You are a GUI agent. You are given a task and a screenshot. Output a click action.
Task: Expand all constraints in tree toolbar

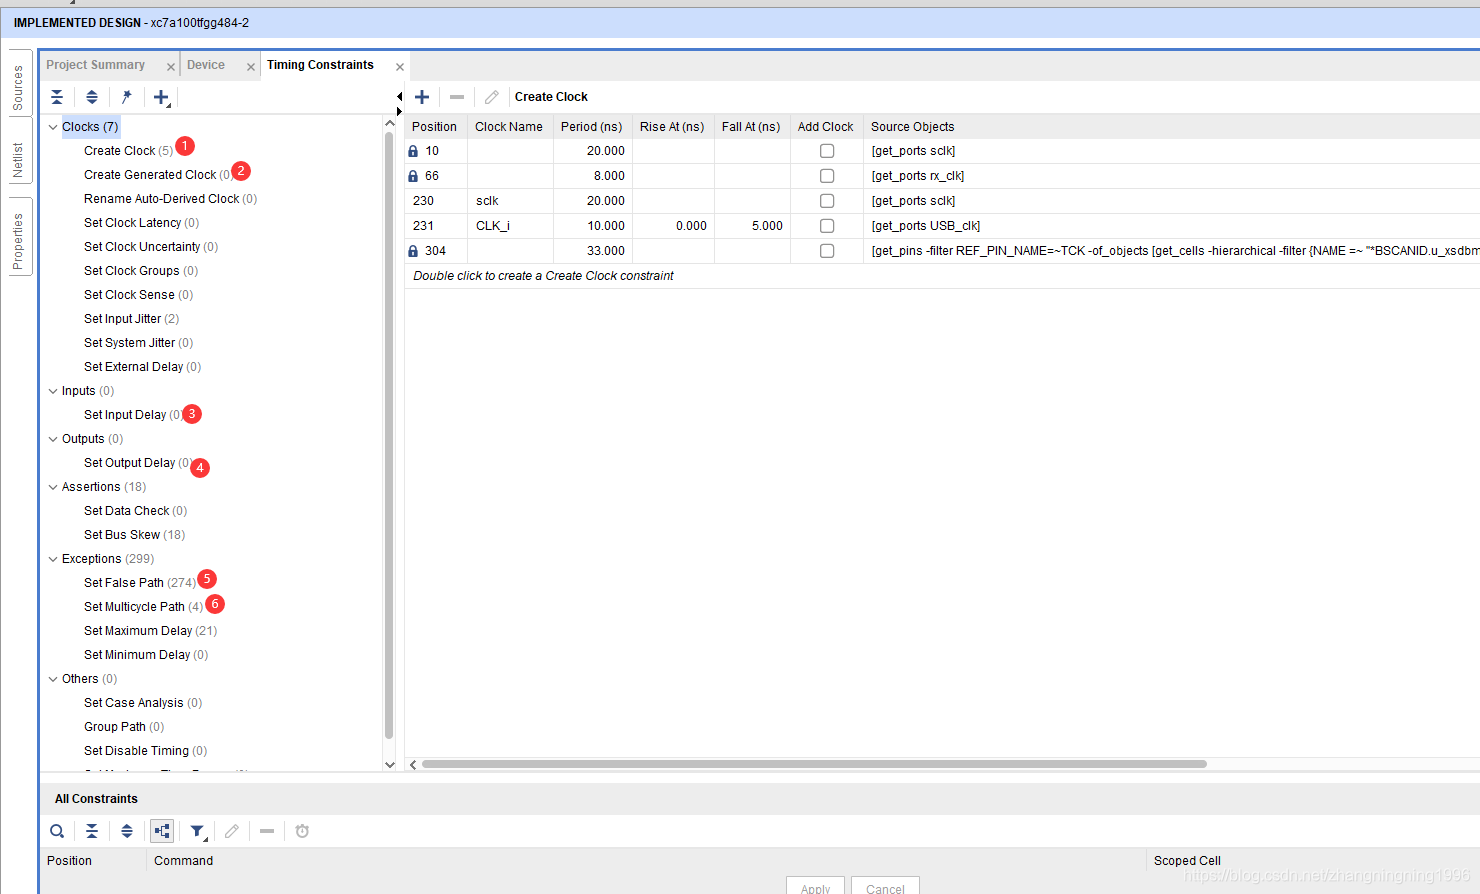[x=92, y=97]
